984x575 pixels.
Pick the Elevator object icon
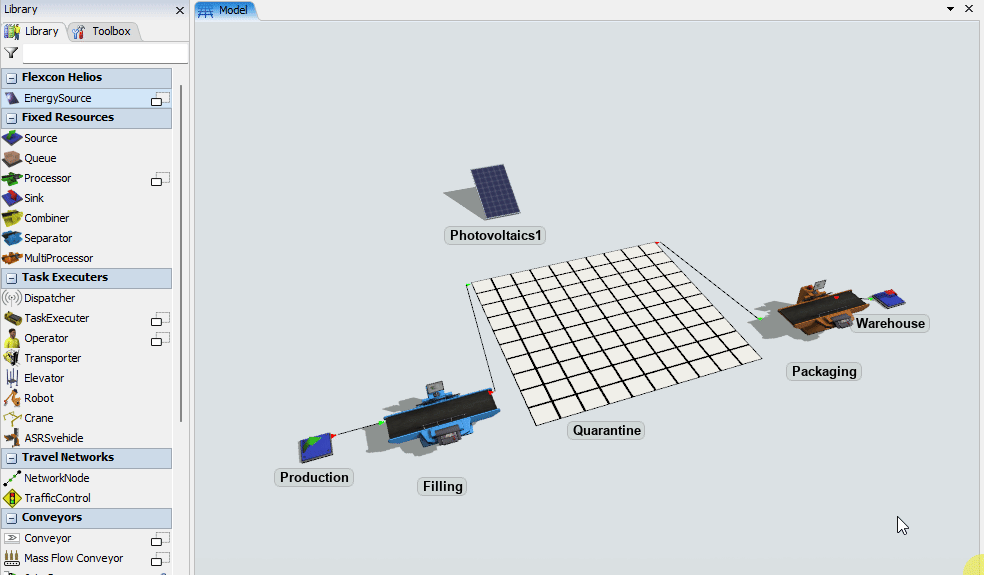pos(12,378)
